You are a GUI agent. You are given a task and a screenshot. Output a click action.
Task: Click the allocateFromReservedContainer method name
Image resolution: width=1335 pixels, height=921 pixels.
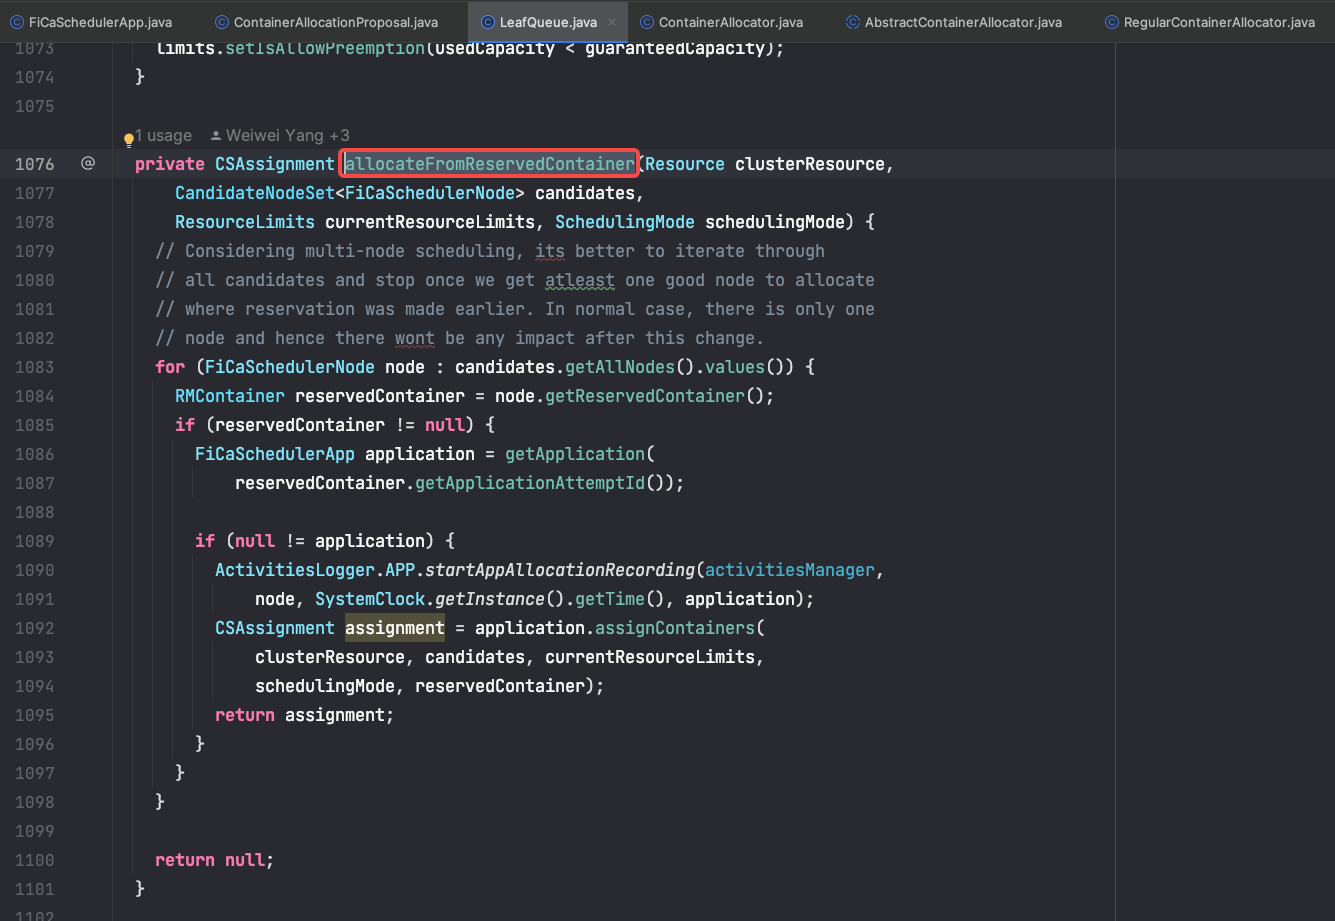[x=489, y=164]
